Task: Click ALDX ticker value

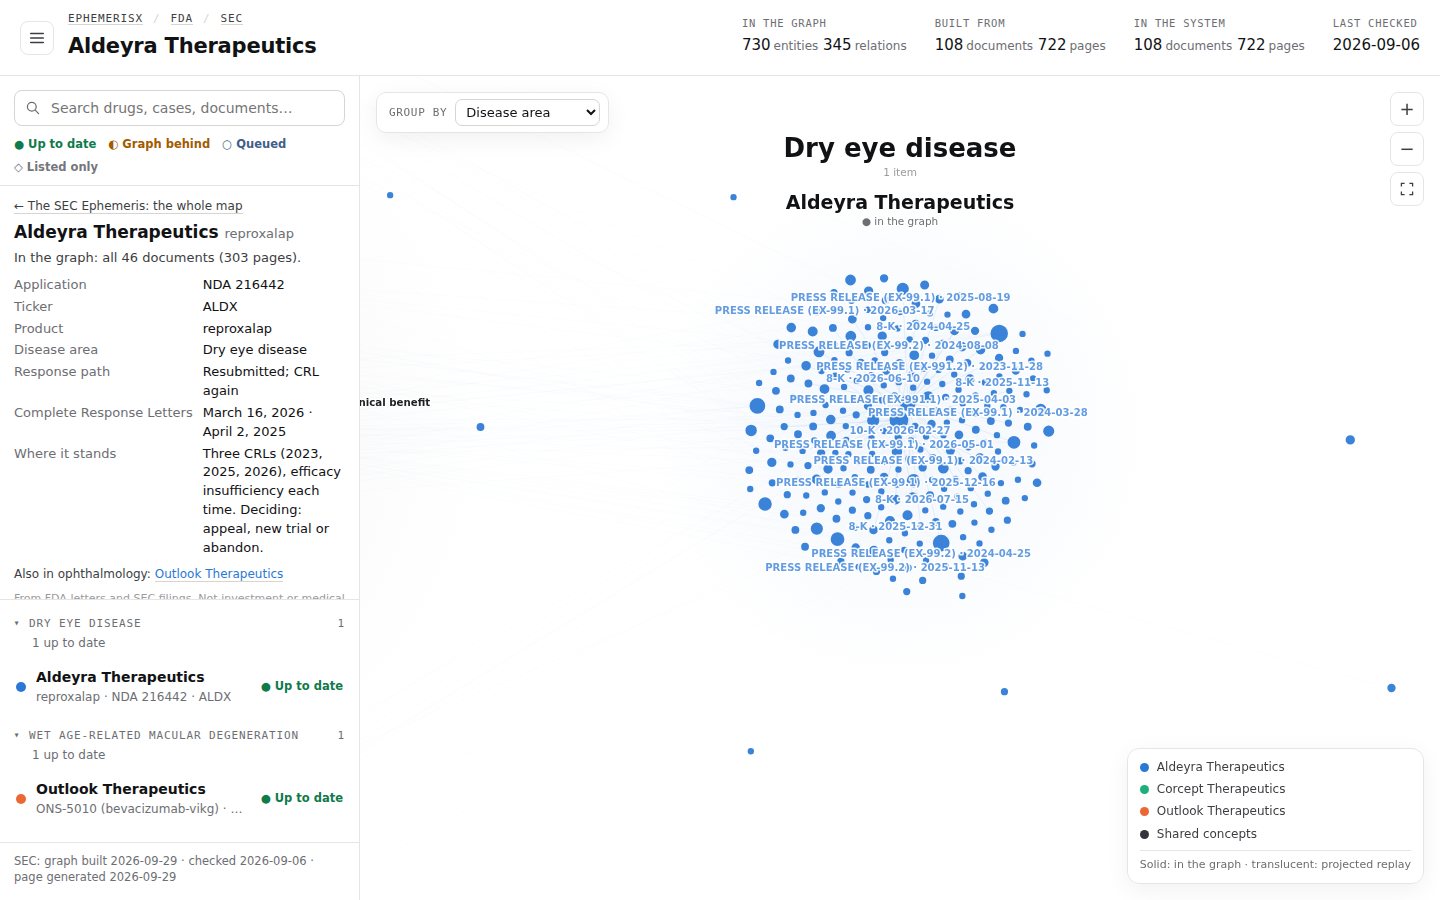Action: [x=220, y=307]
